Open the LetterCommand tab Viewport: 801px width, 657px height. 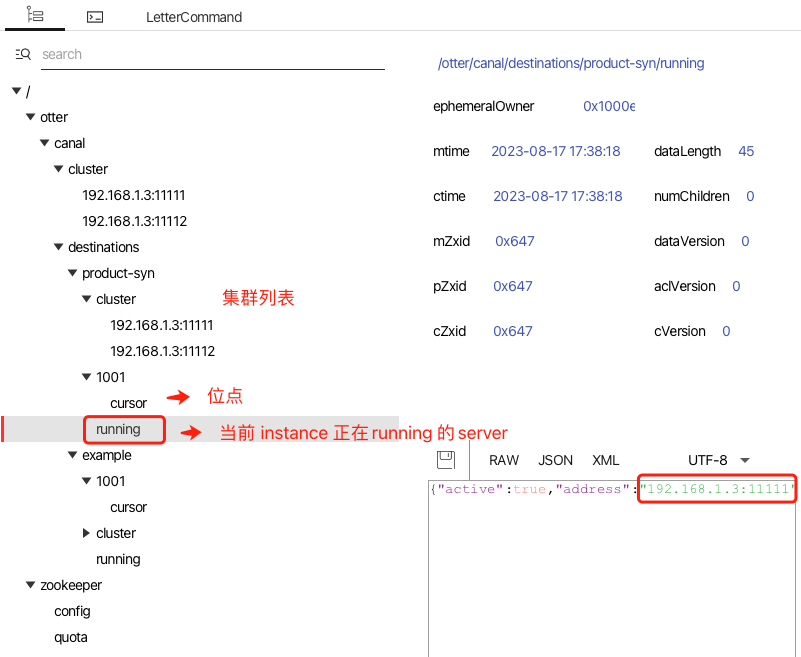(194, 16)
